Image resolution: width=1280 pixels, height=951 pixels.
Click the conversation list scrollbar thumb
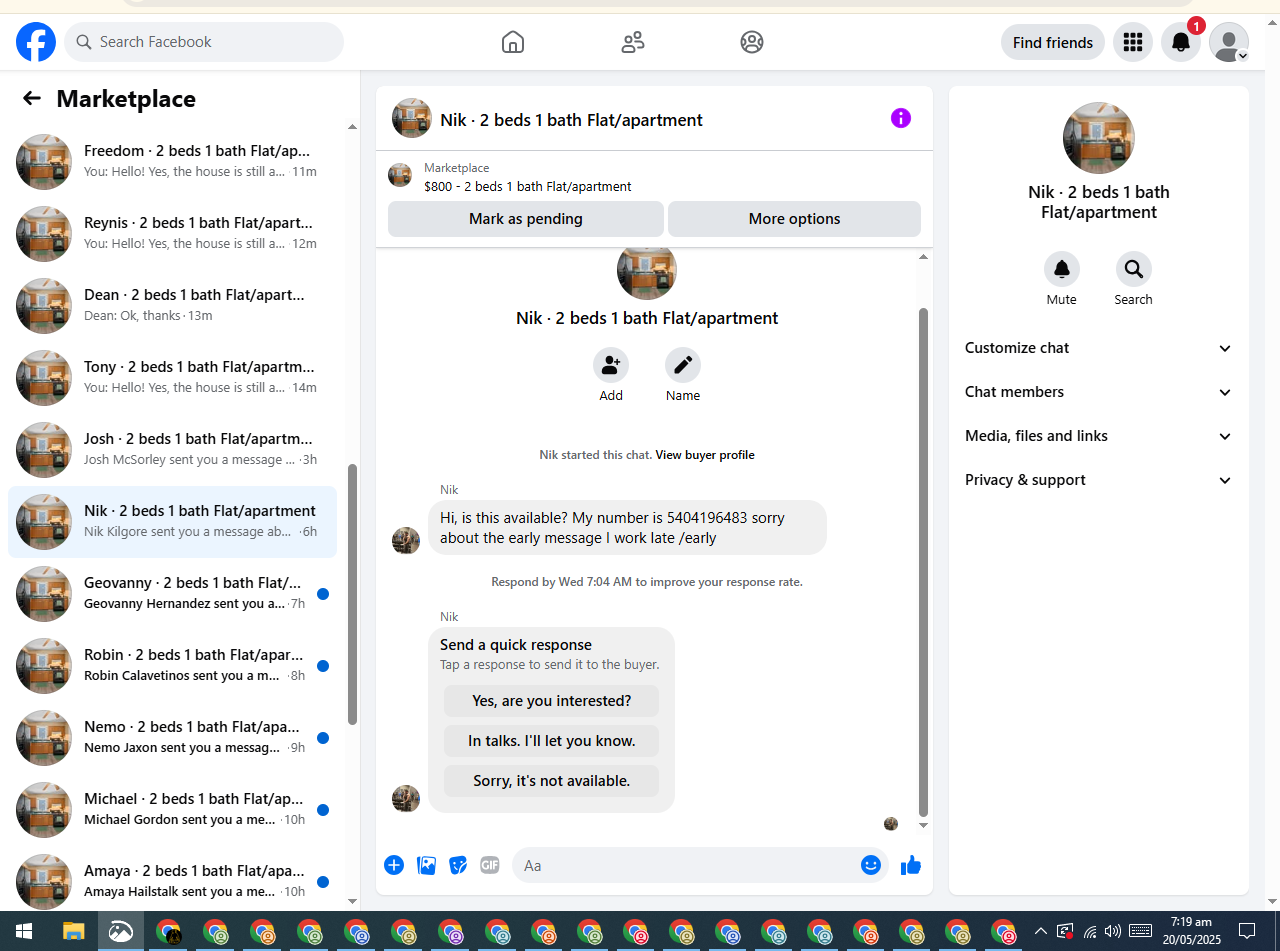[352, 594]
